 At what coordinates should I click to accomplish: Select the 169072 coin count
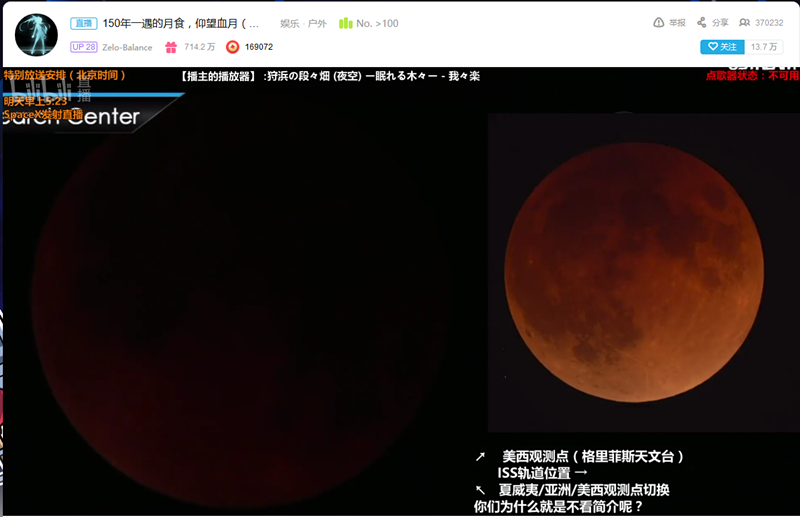259,47
